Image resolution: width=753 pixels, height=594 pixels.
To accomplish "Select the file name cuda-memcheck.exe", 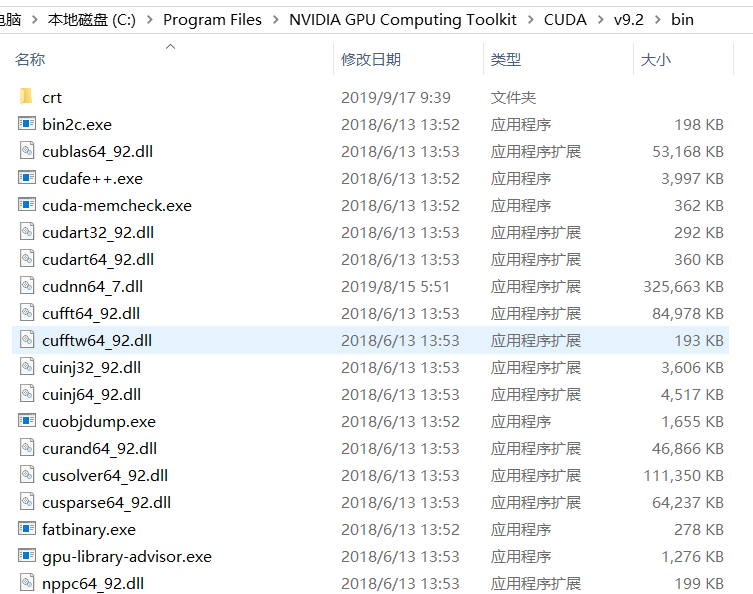I will (x=117, y=205).
